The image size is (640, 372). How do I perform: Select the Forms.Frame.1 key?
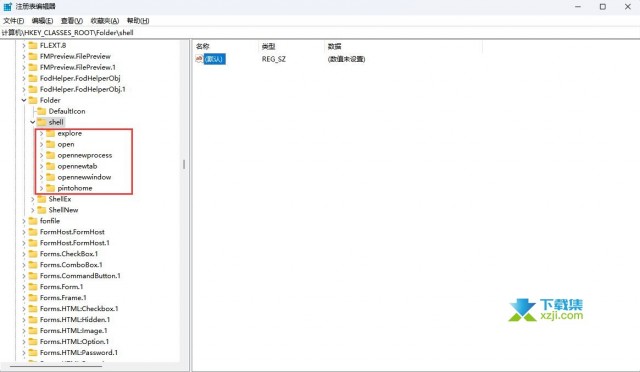tap(63, 298)
